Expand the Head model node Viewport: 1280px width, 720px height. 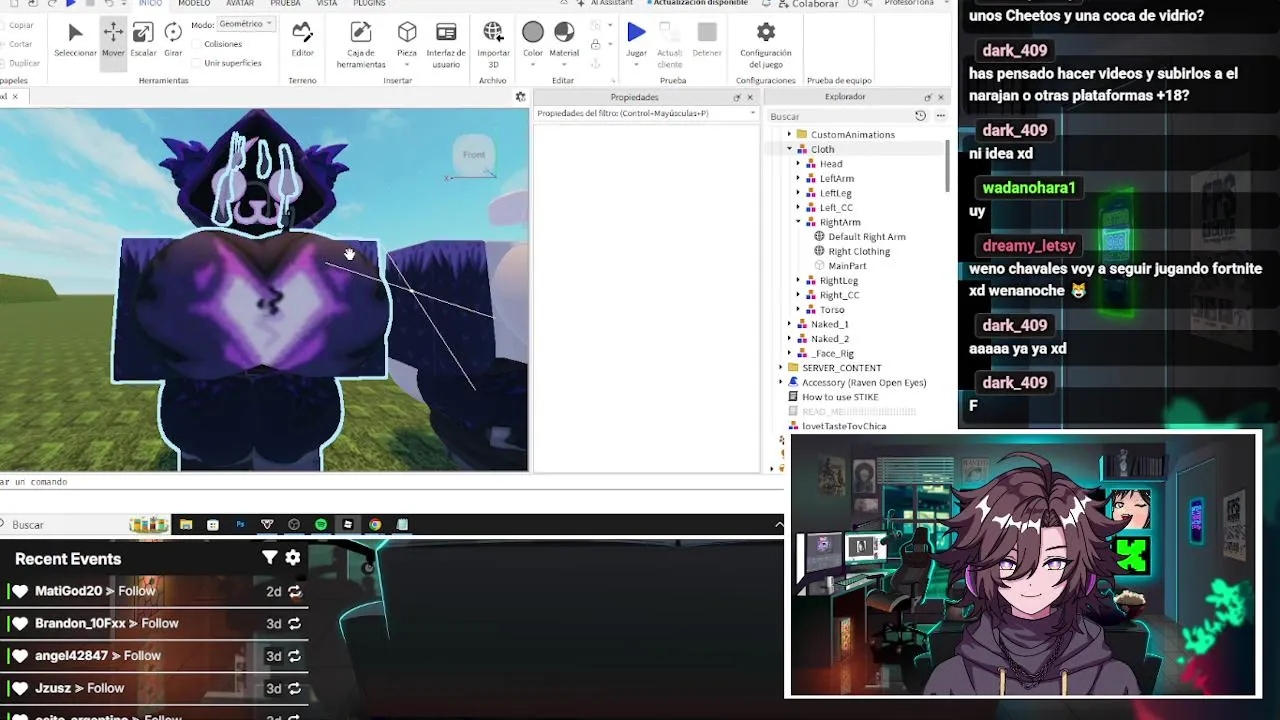[x=798, y=164]
